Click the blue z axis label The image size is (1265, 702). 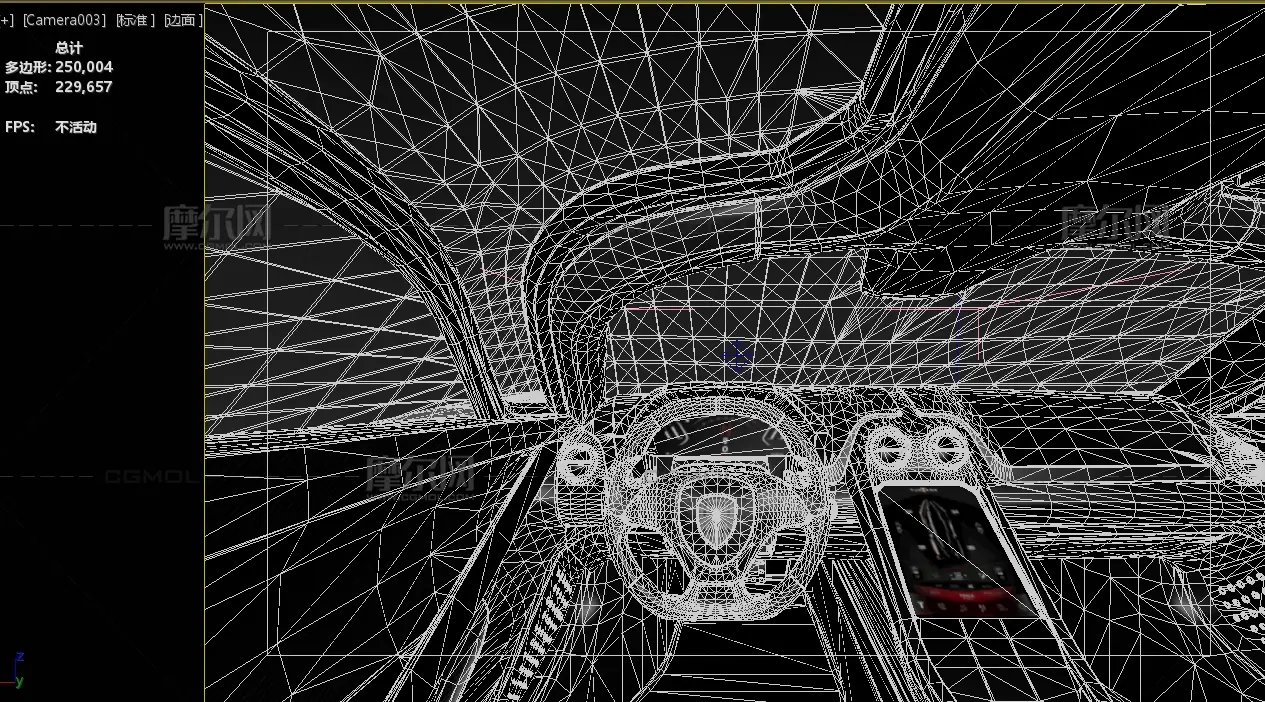point(20,657)
